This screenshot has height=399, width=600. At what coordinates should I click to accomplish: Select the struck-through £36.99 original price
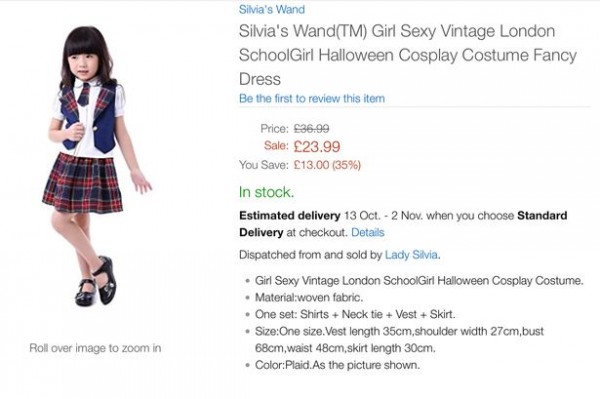(311, 129)
